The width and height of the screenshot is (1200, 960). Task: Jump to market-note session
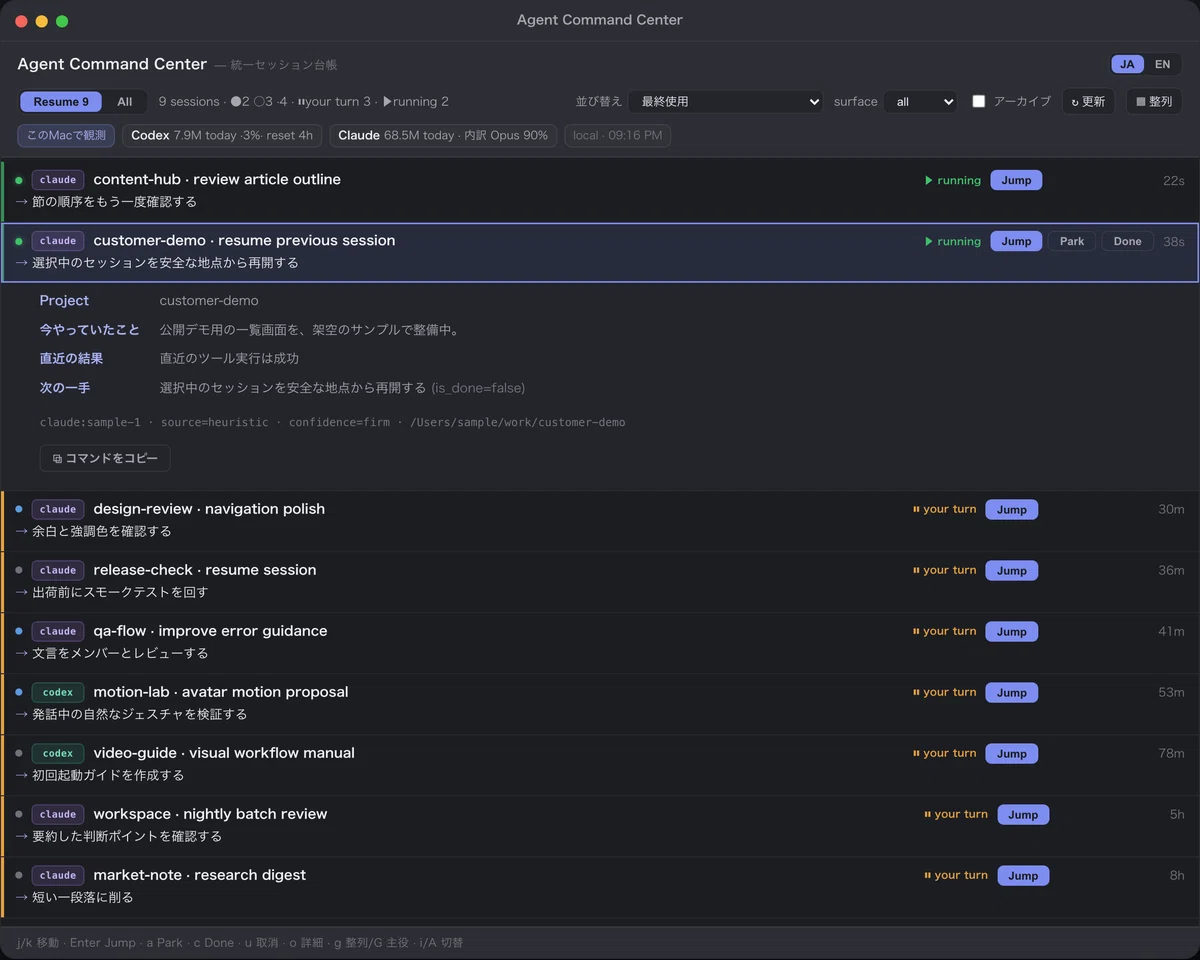click(x=1023, y=876)
